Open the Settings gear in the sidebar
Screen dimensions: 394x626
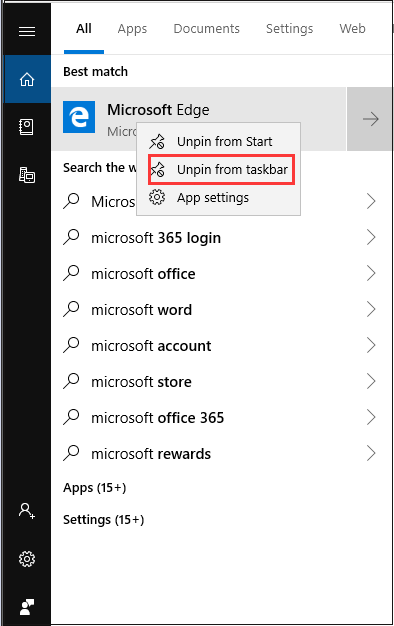pos(27,559)
